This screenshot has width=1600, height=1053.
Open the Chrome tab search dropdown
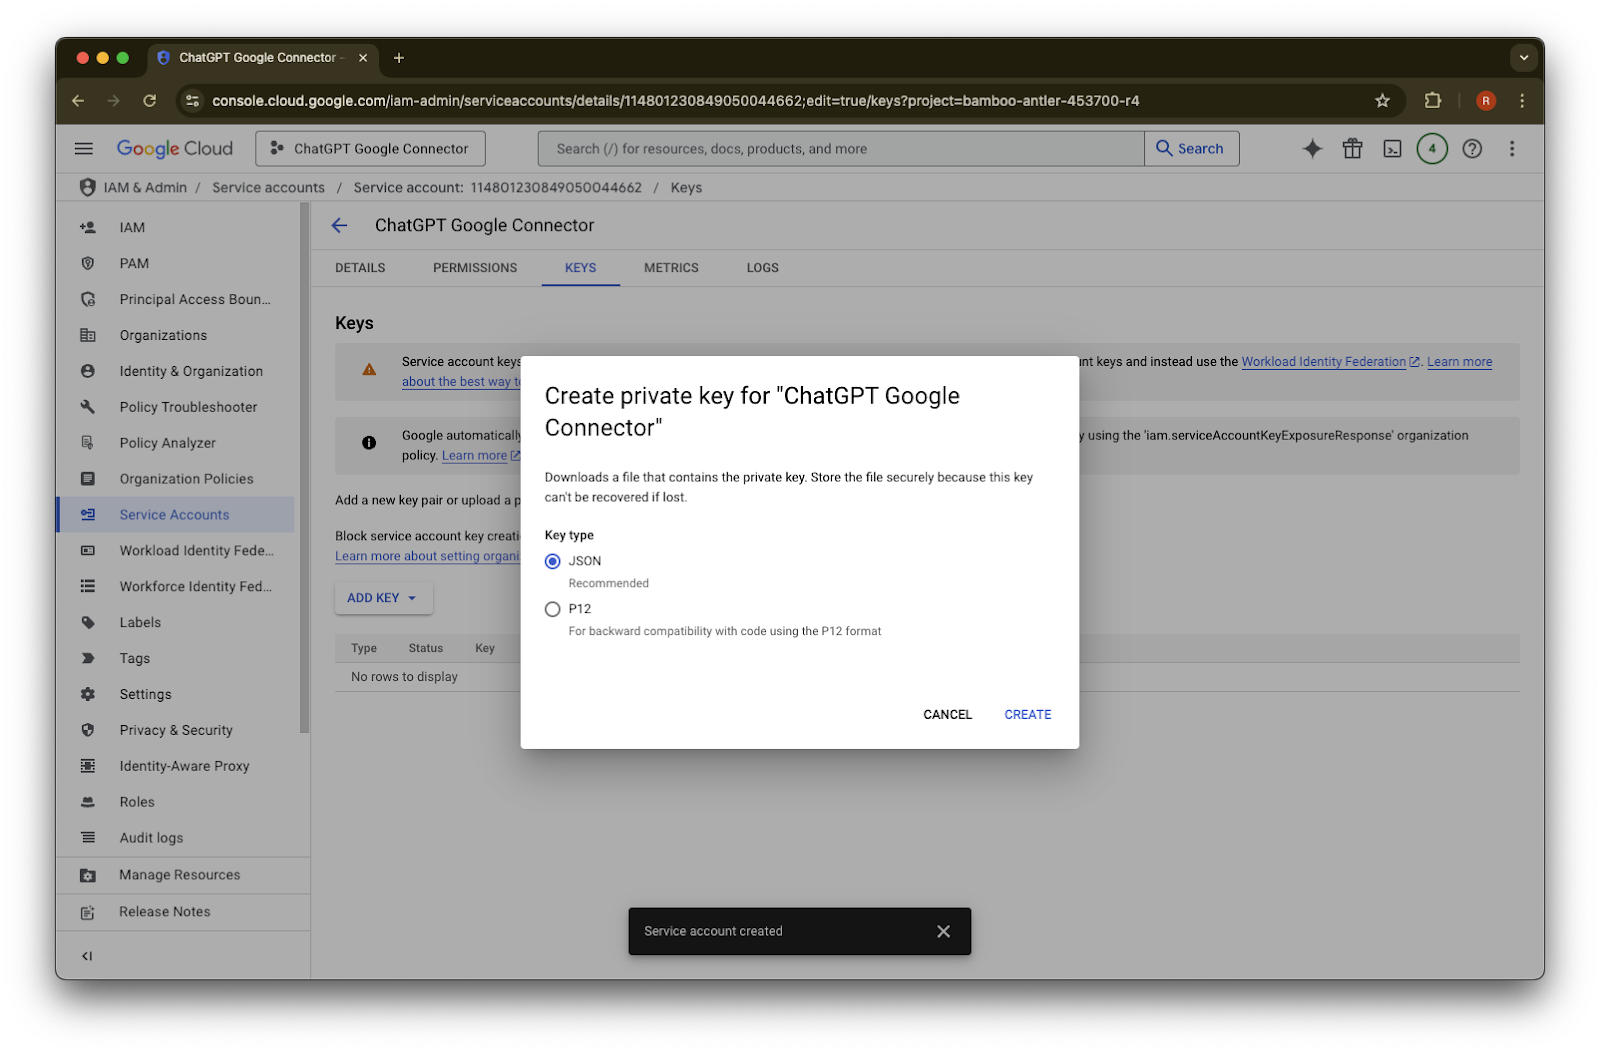coord(1524,58)
